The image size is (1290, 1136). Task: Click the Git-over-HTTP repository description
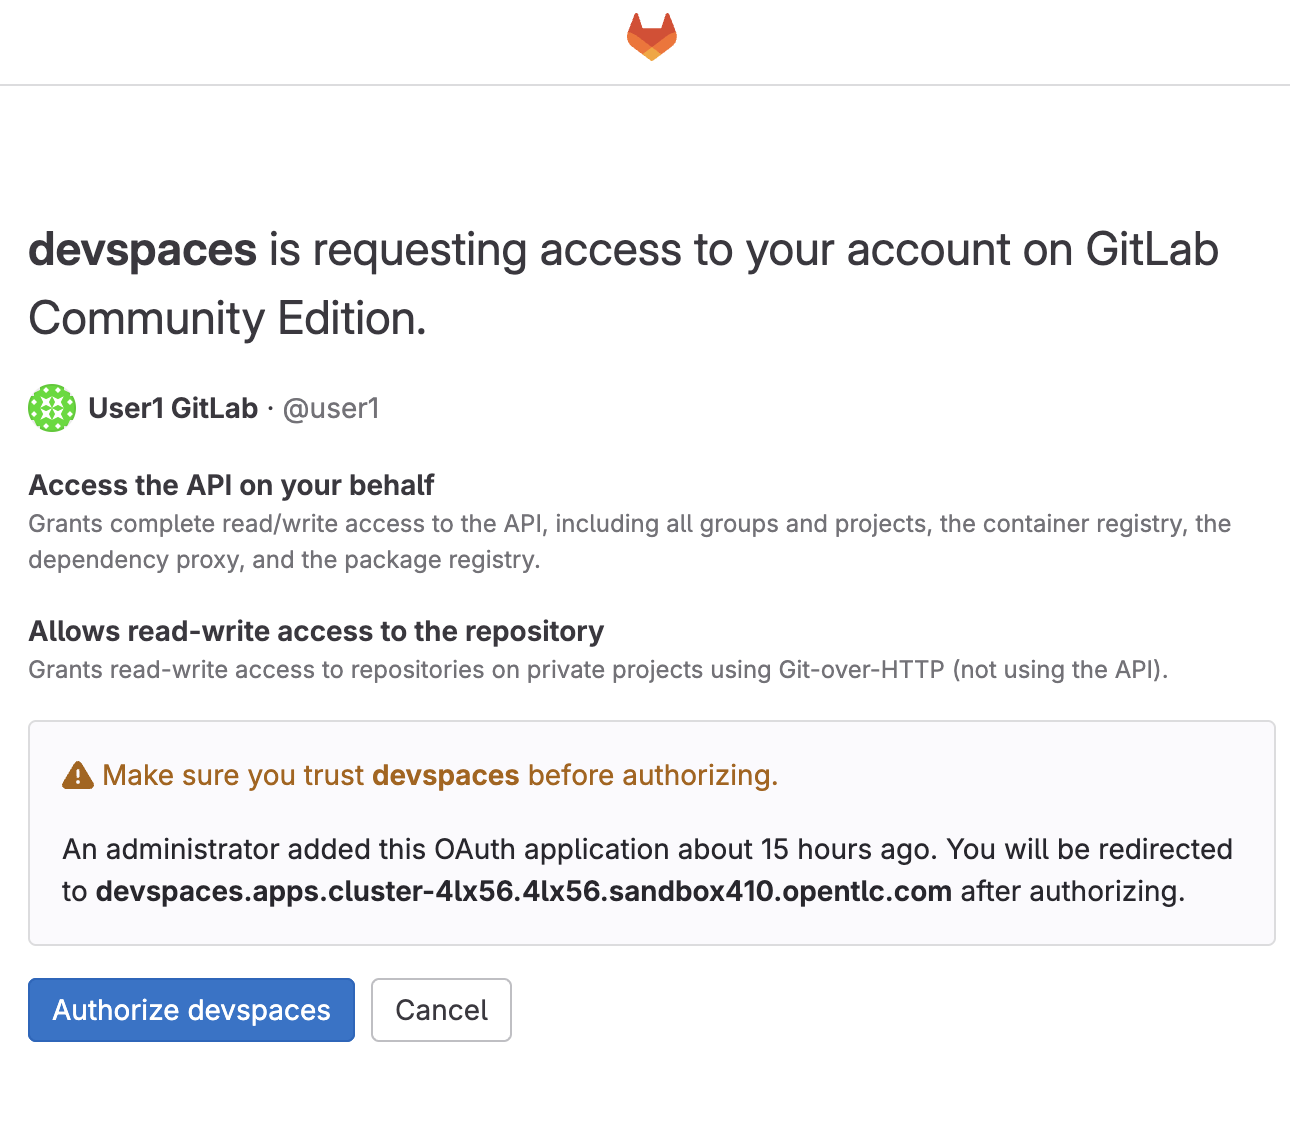[598, 669]
